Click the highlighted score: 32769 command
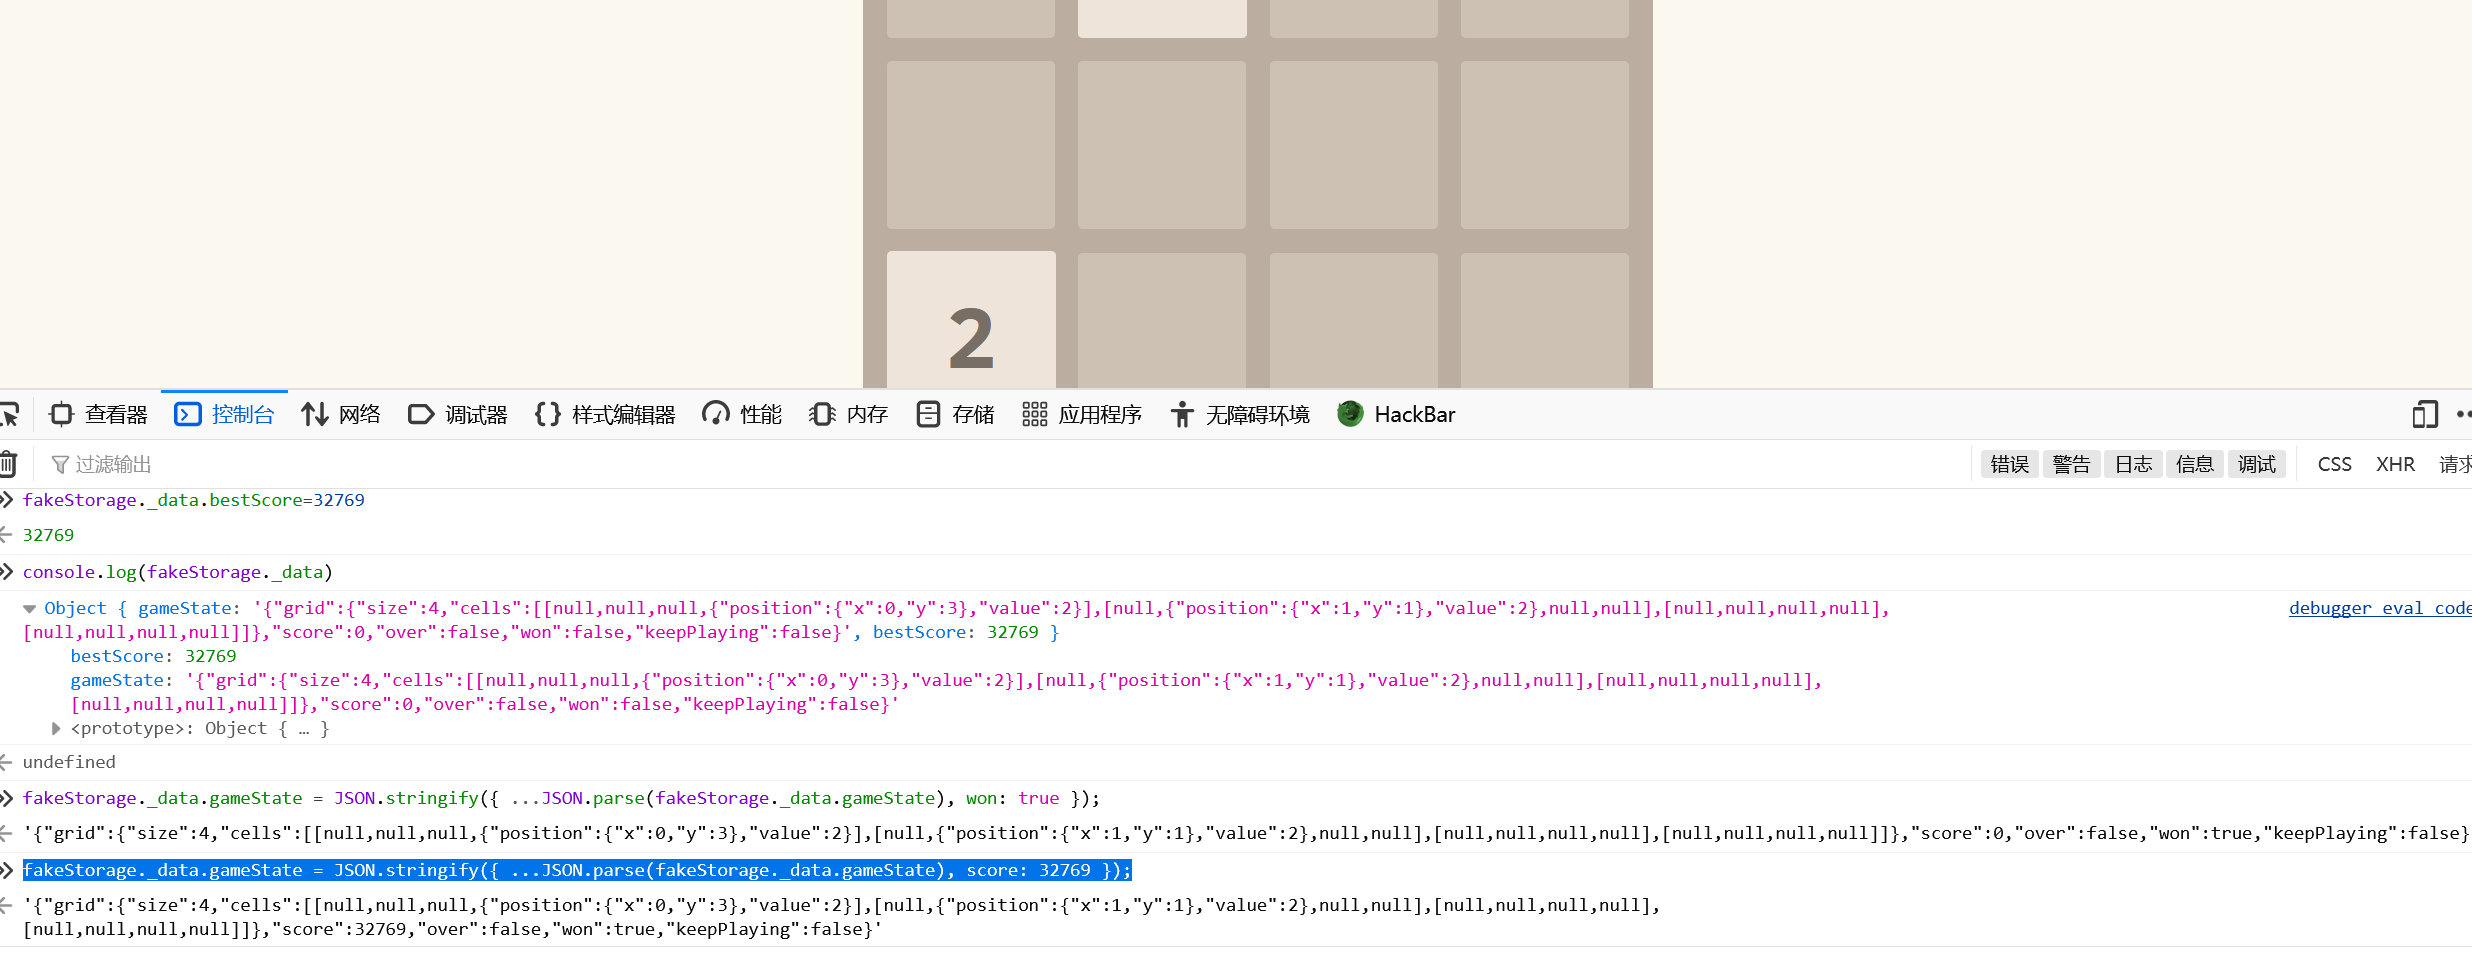 pos(577,870)
